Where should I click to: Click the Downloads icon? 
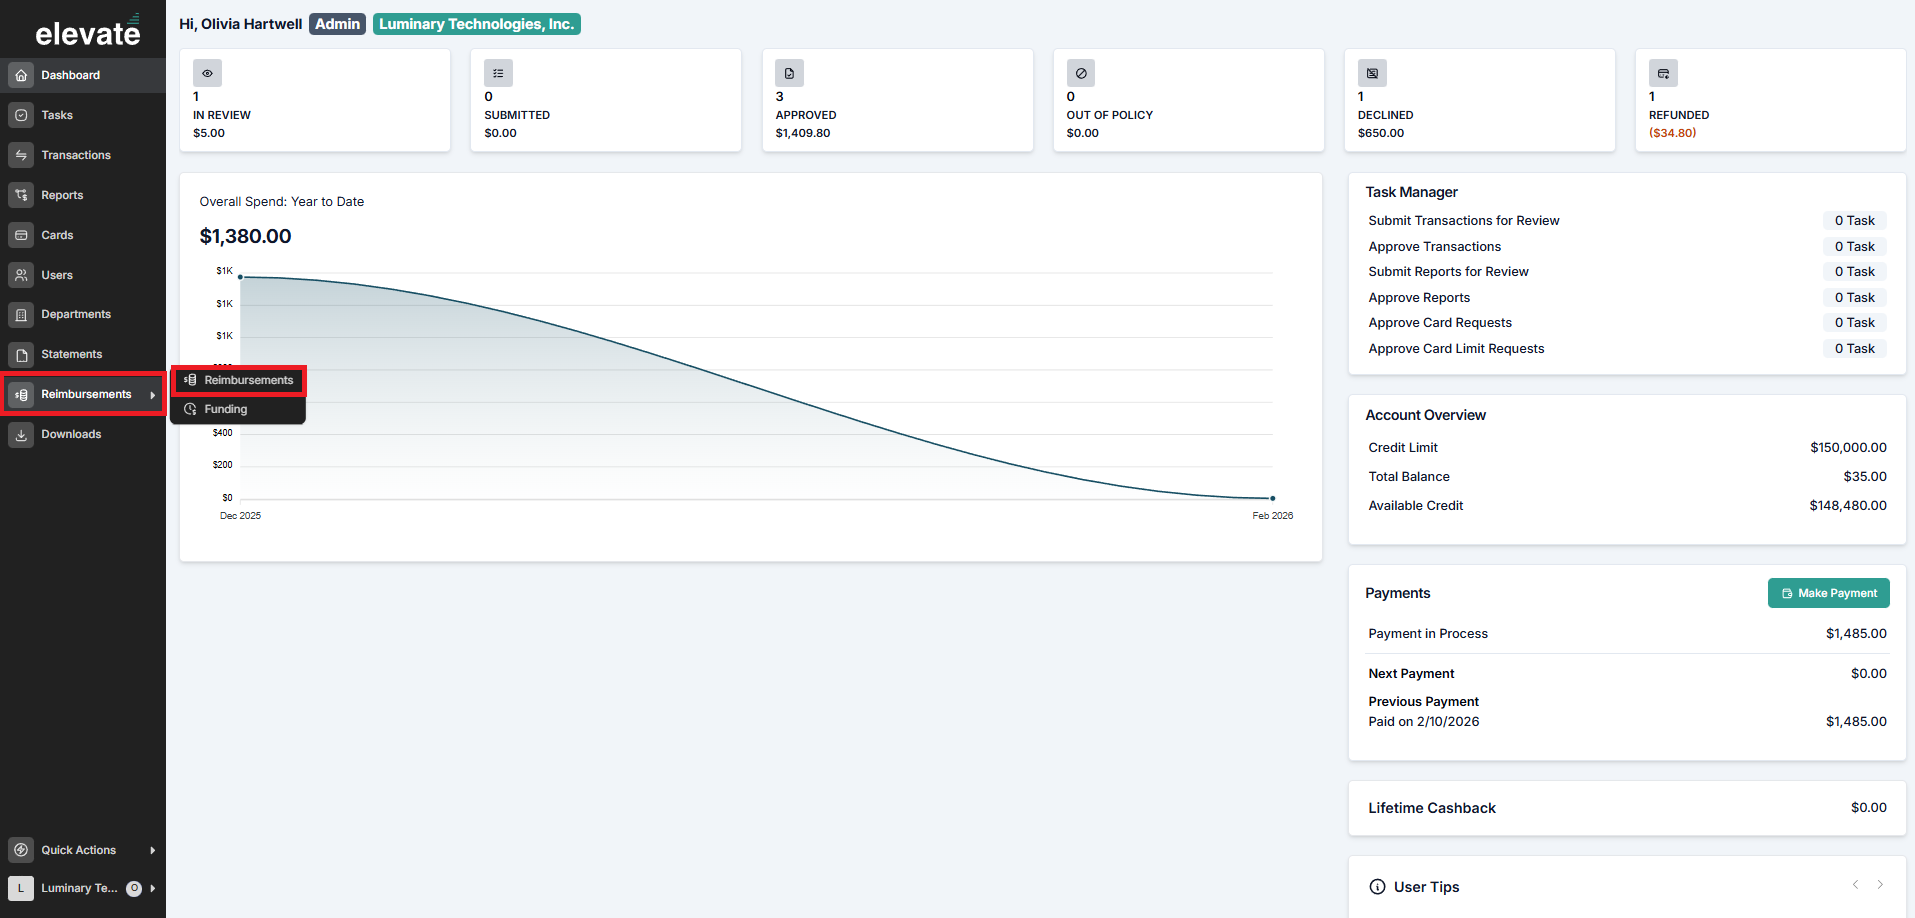pyautogui.click(x=21, y=434)
